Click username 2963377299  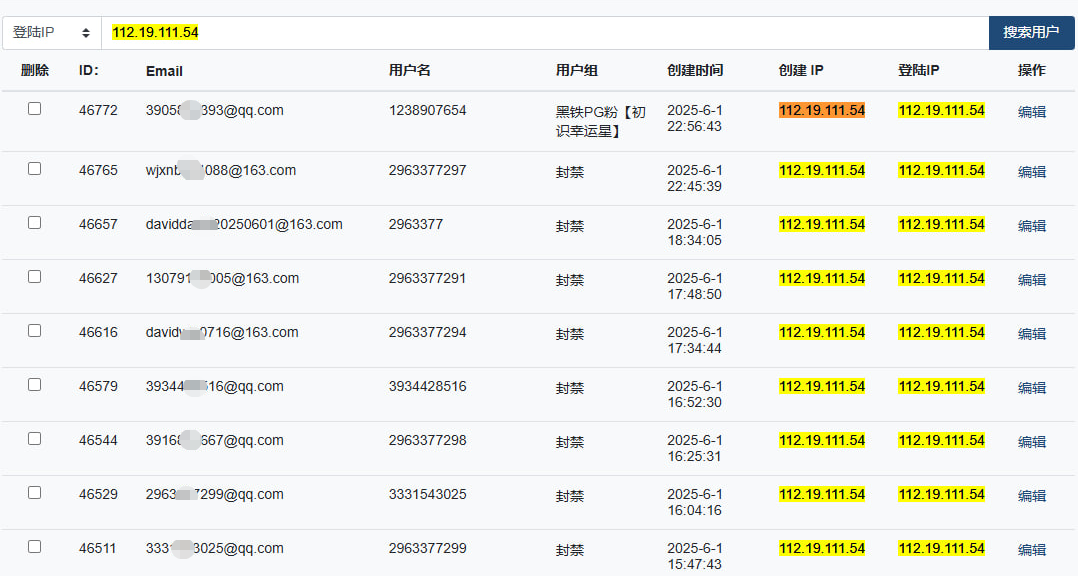(428, 548)
